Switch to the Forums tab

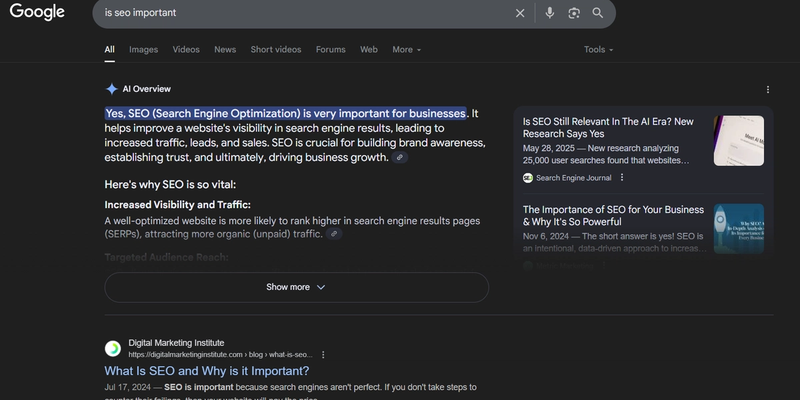pyautogui.click(x=331, y=49)
